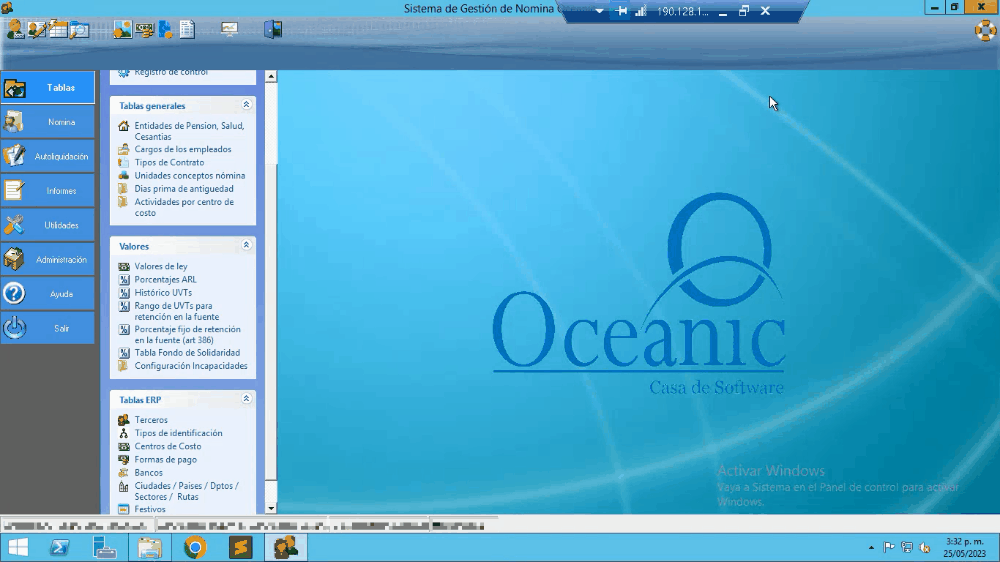1000x562 pixels.
Task: Click the help lifebuoy icon at top right
Action: 985,30
